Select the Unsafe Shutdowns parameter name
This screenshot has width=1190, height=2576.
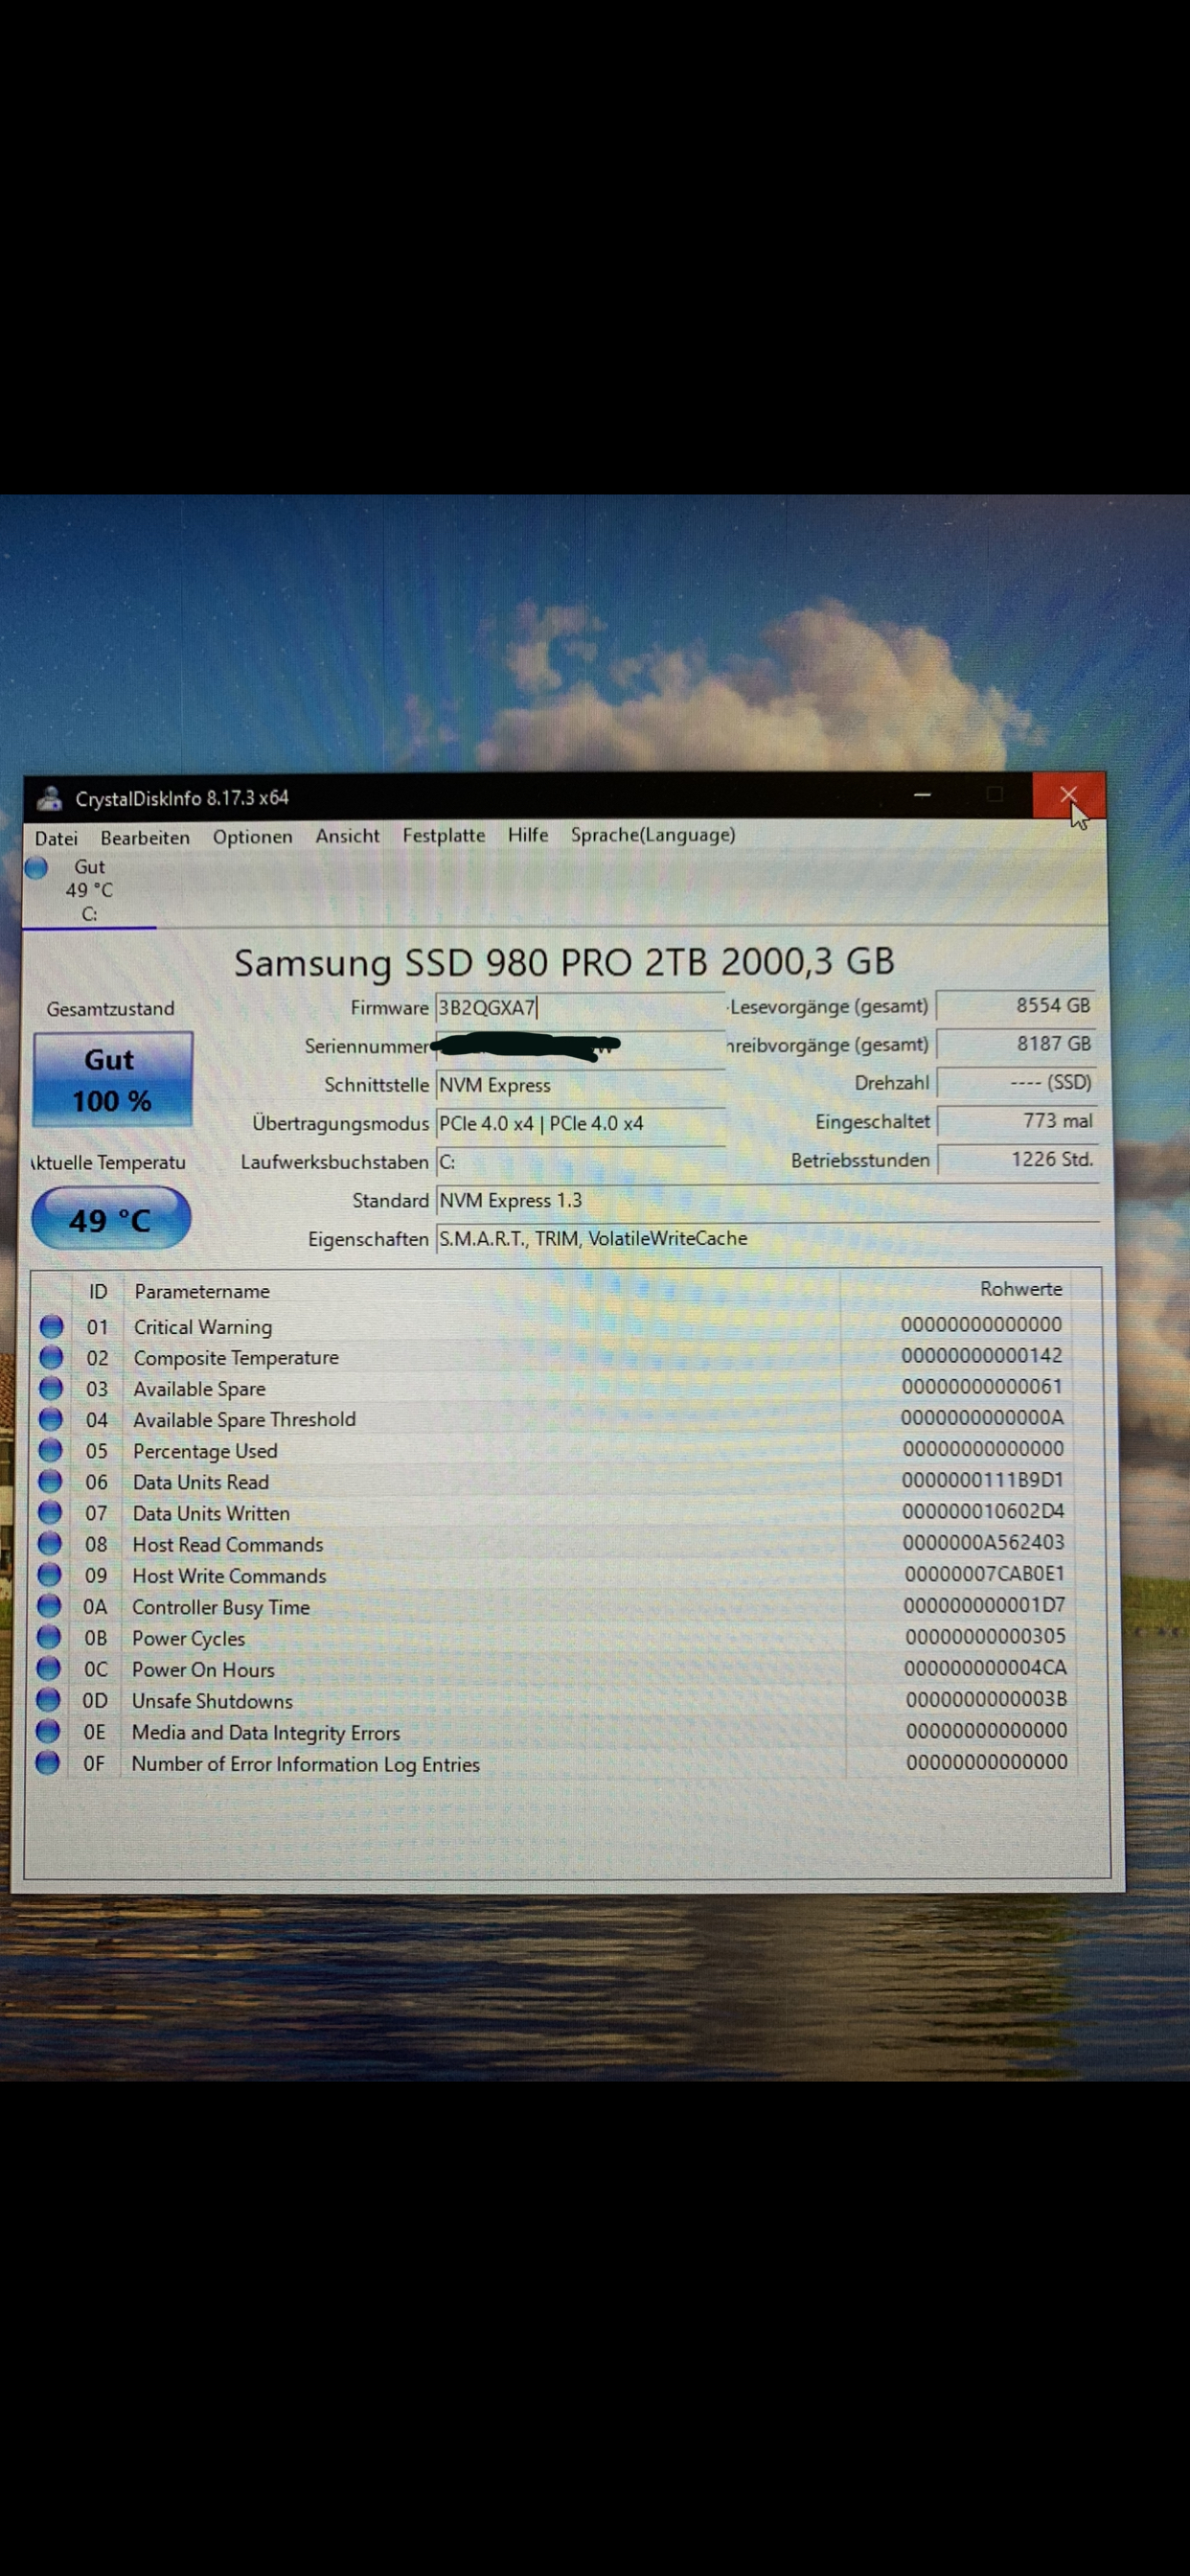click(x=212, y=1701)
